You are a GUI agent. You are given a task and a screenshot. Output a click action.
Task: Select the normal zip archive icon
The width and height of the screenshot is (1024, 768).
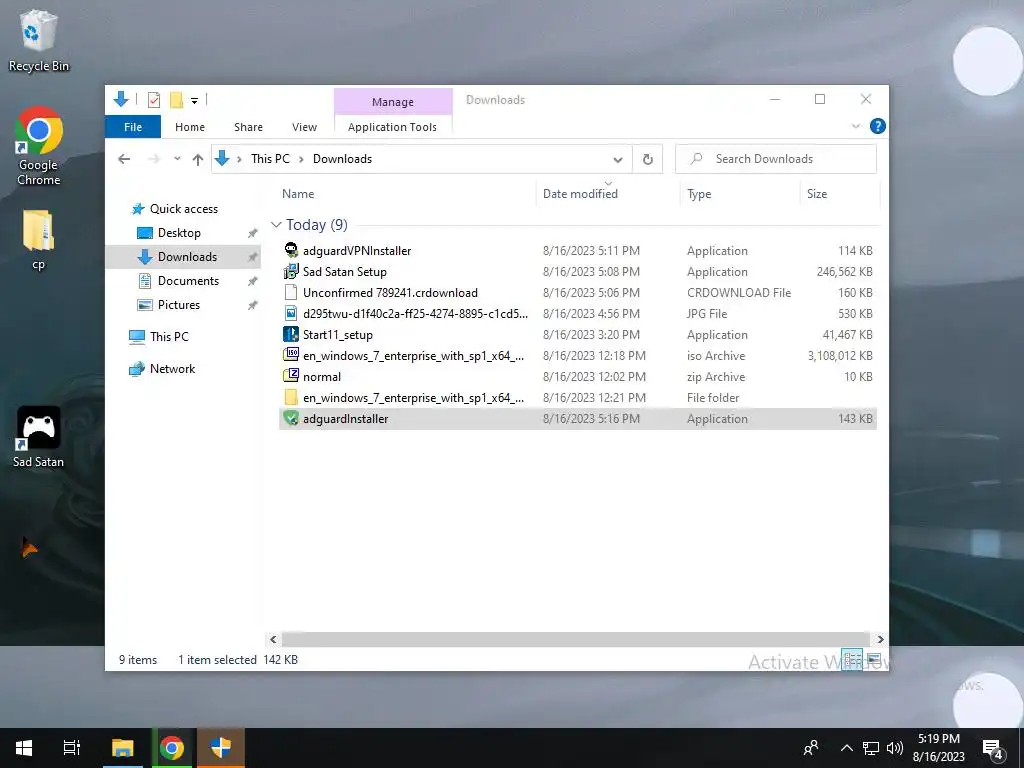point(291,376)
